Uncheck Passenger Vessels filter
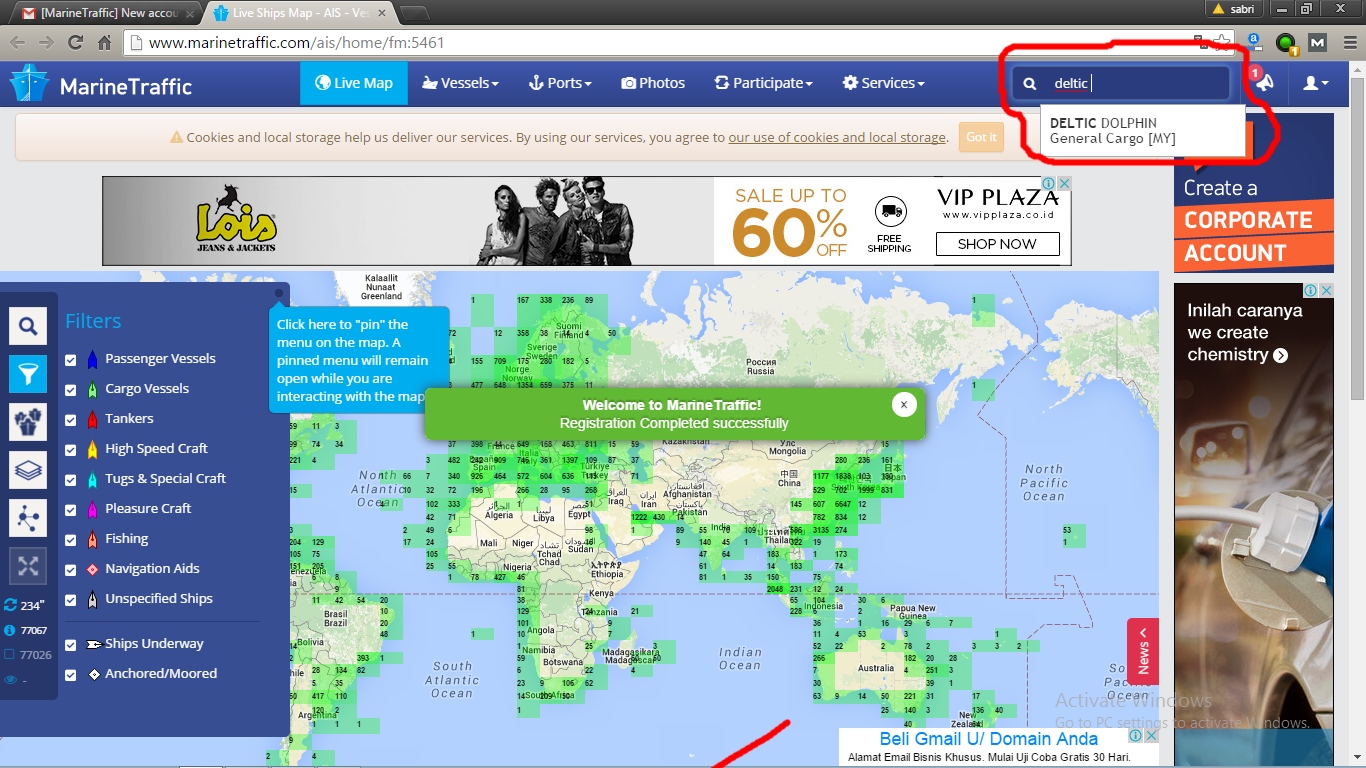 pyautogui.click(x=71, y=360)
